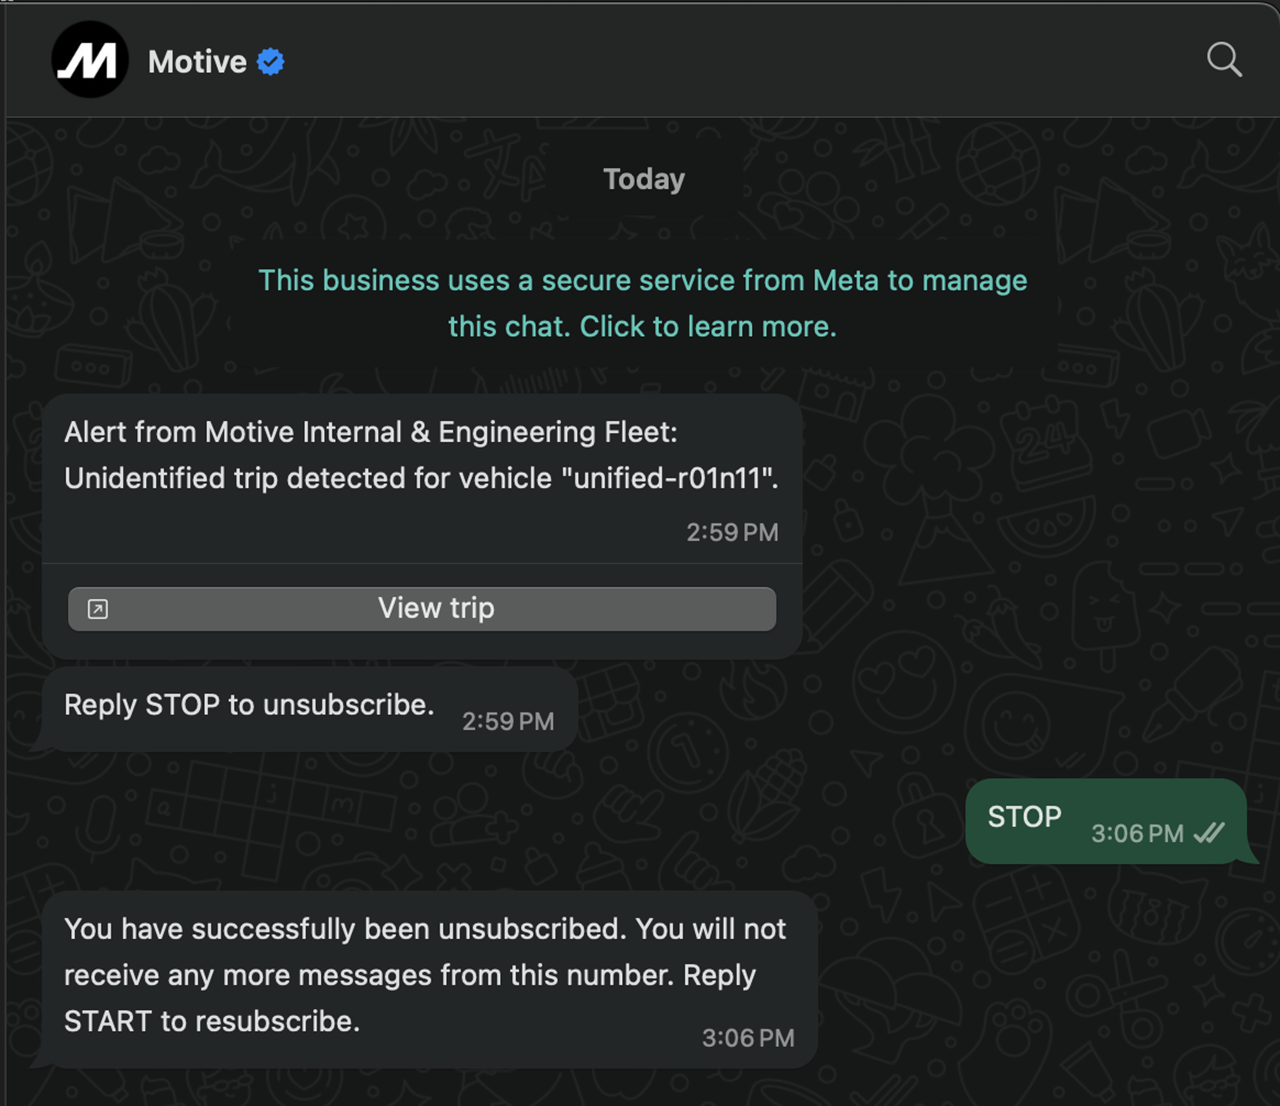Open Meta secure service notice to learn more
The height and width of the screenshot is (1106, 1280).
pos(643,303)
